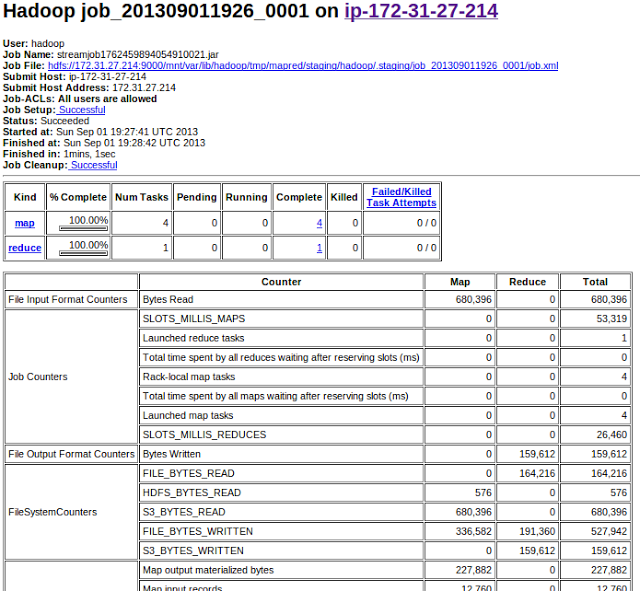Viewport: 640px width, 591px height.
Task: Click the Bytes Read counter cell
Action: (x=281, y=300)
